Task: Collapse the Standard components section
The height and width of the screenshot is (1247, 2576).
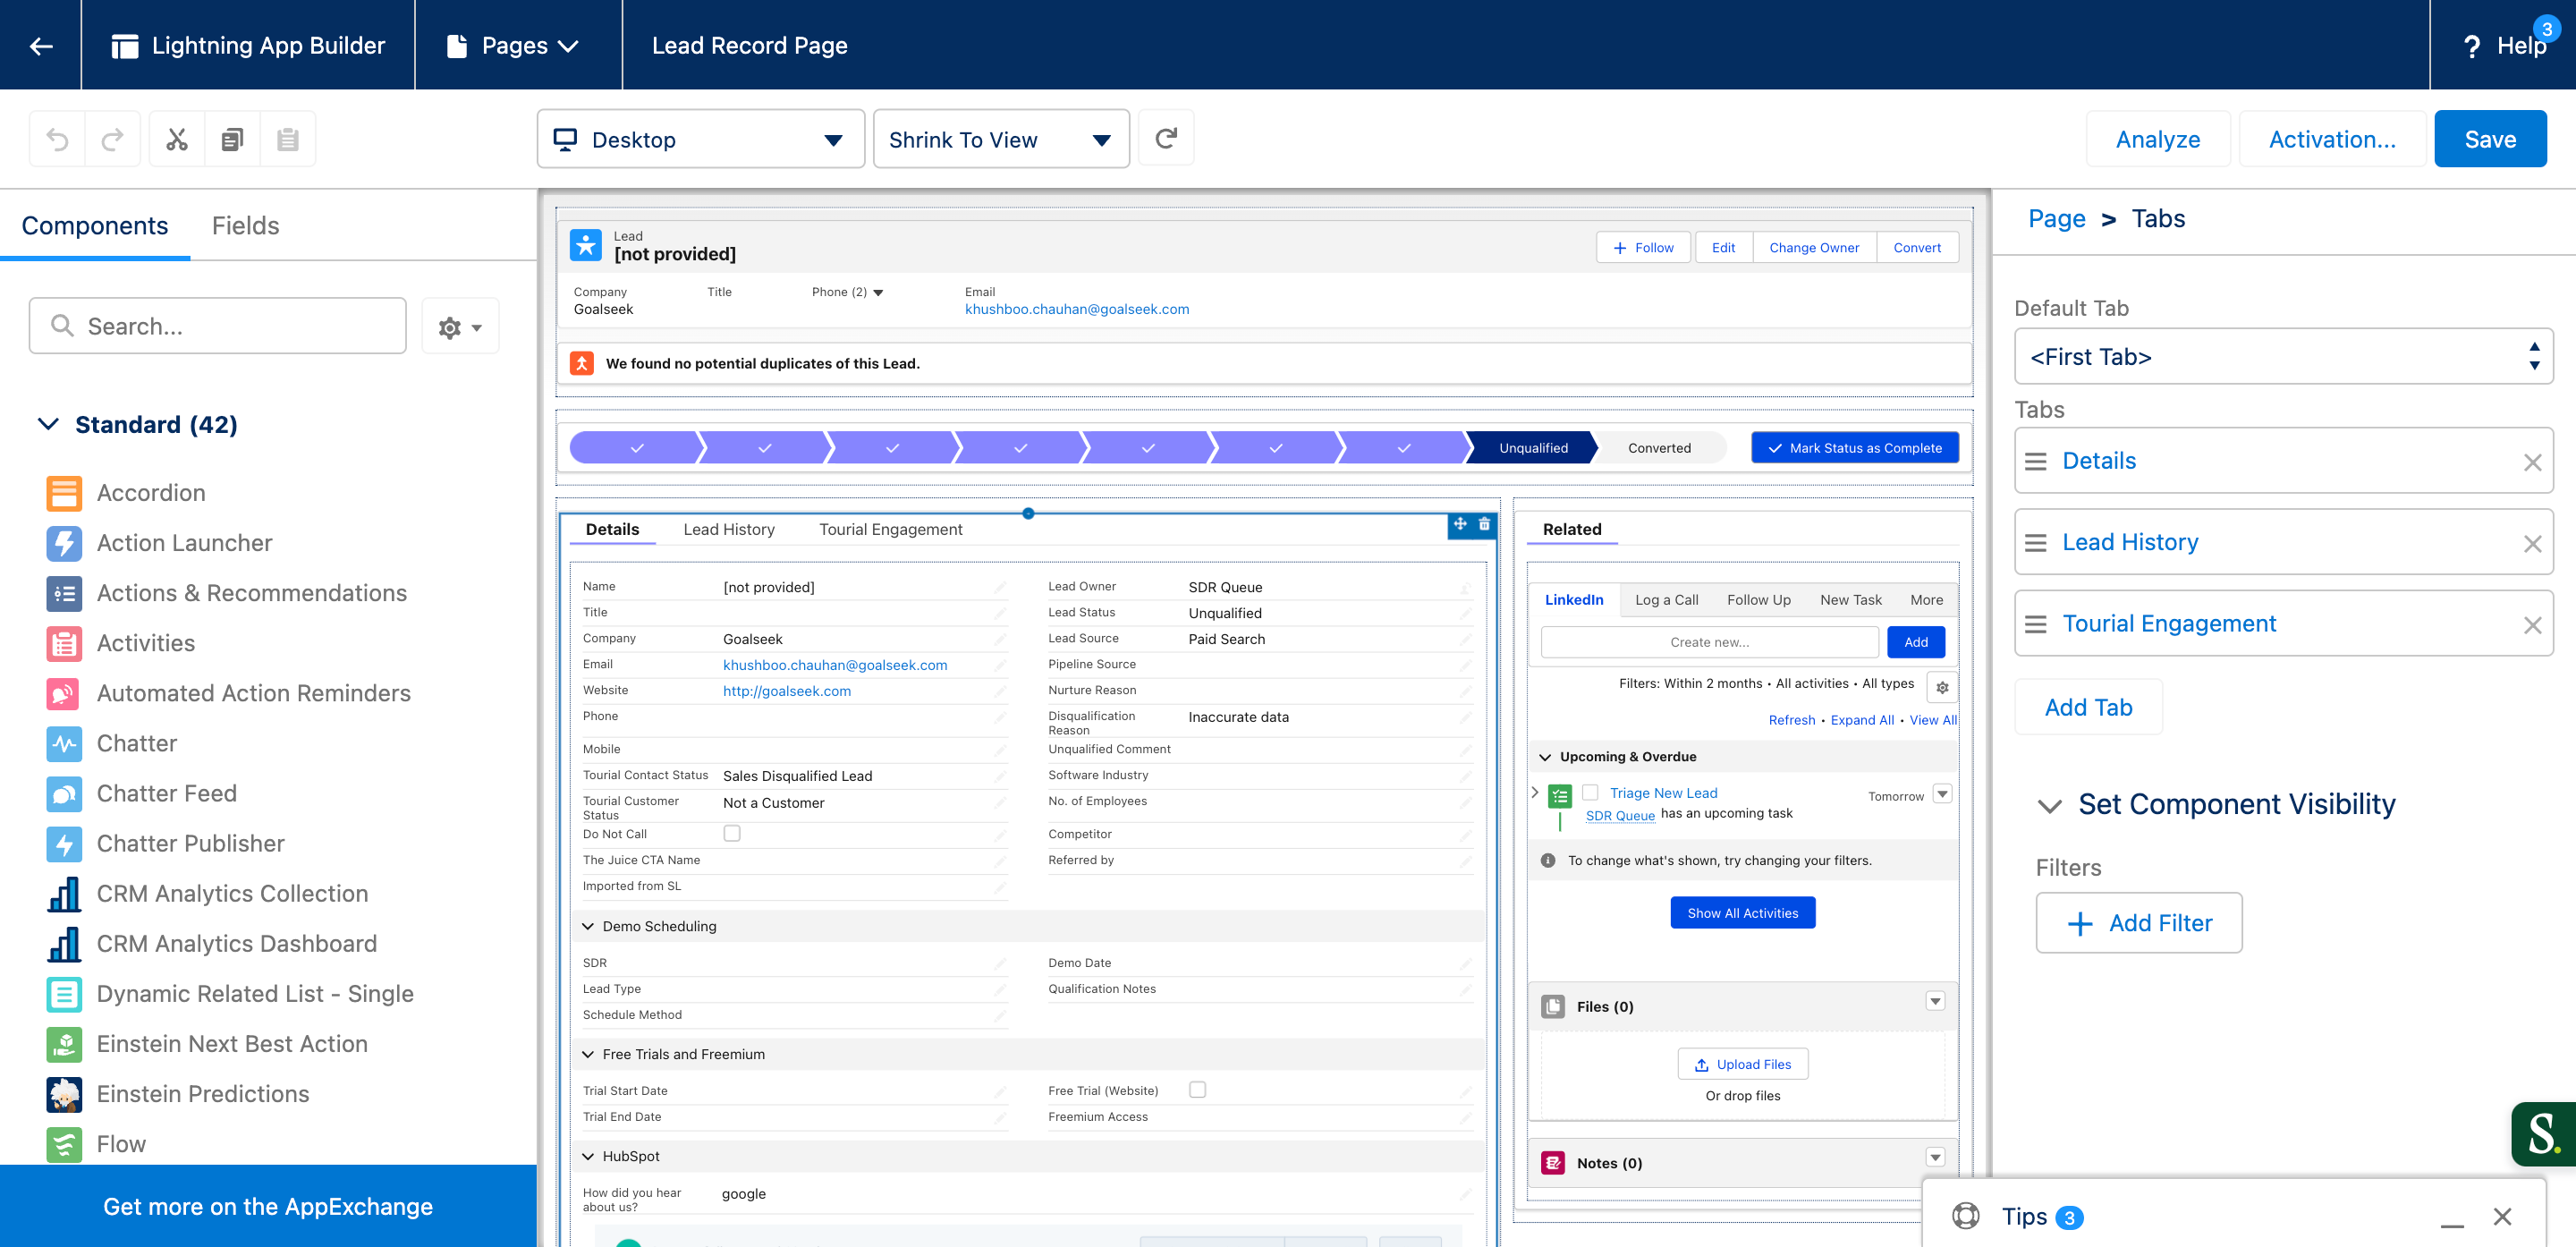Action: pyautogui.click(x=48, y=424)
